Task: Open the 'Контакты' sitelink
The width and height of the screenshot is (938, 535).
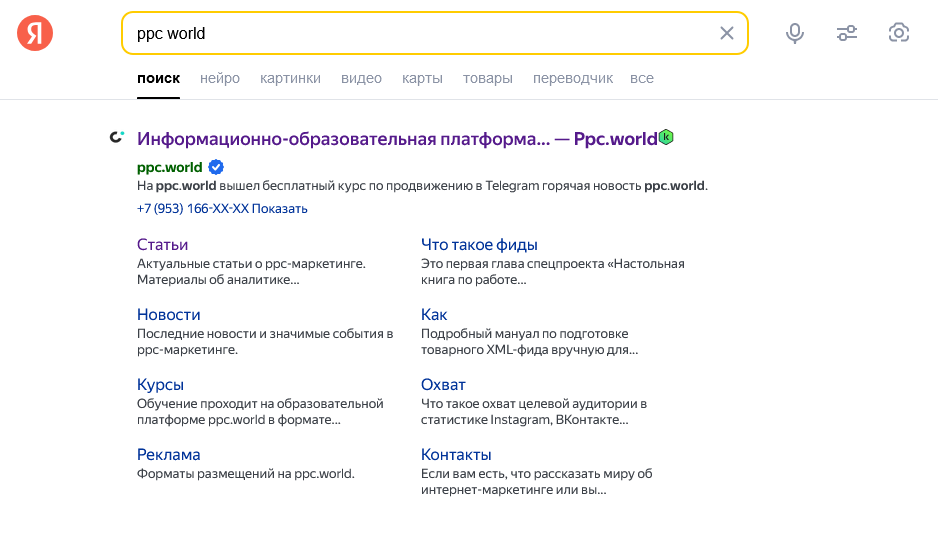Action: coord(456,454)
